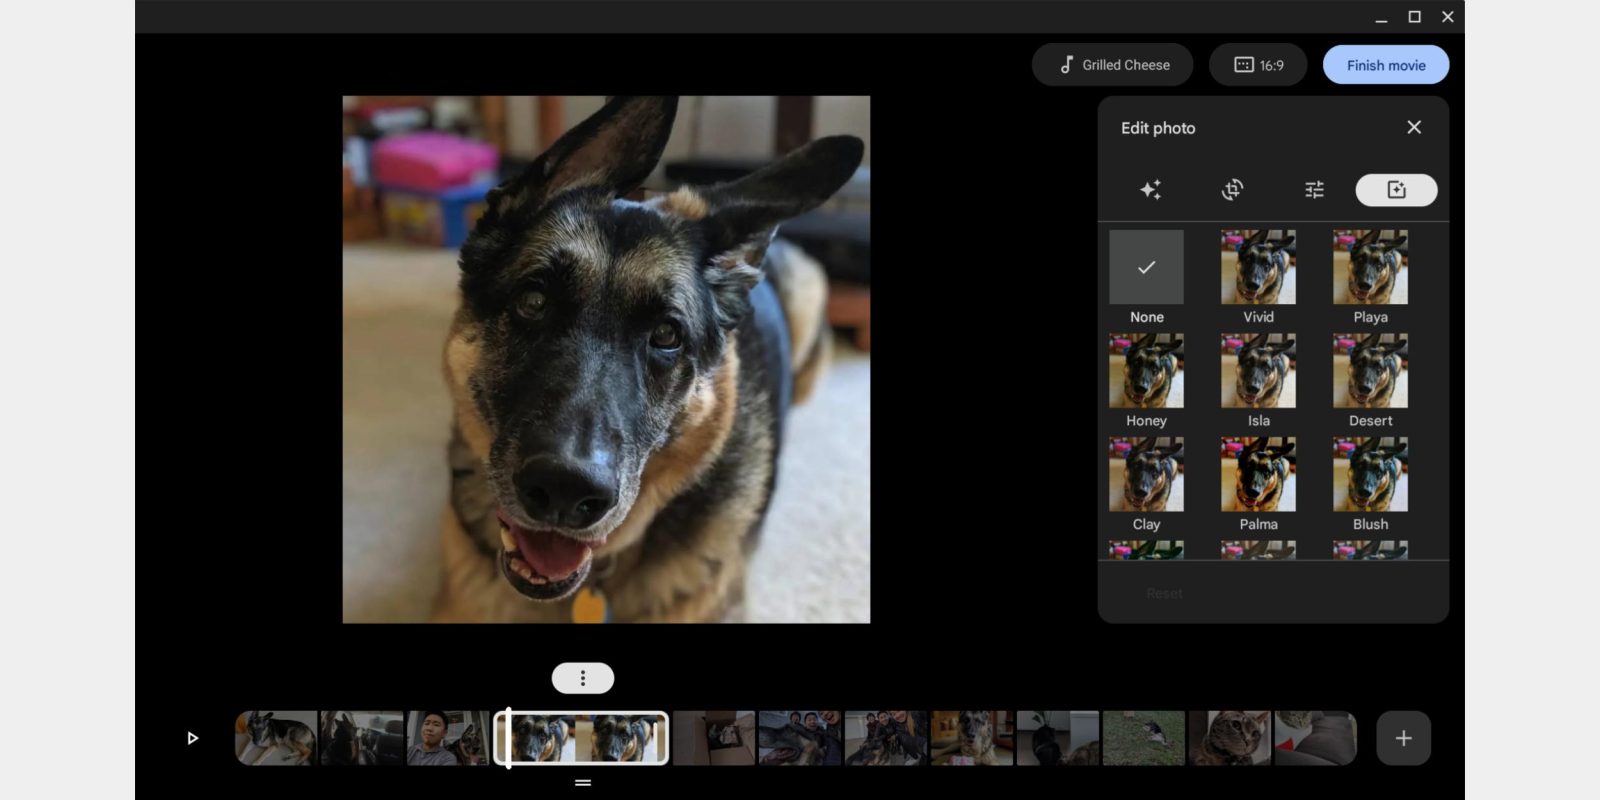1600x800 pixels.
Task: Open the Adjust sliders tab
Action: [1314, 190]
